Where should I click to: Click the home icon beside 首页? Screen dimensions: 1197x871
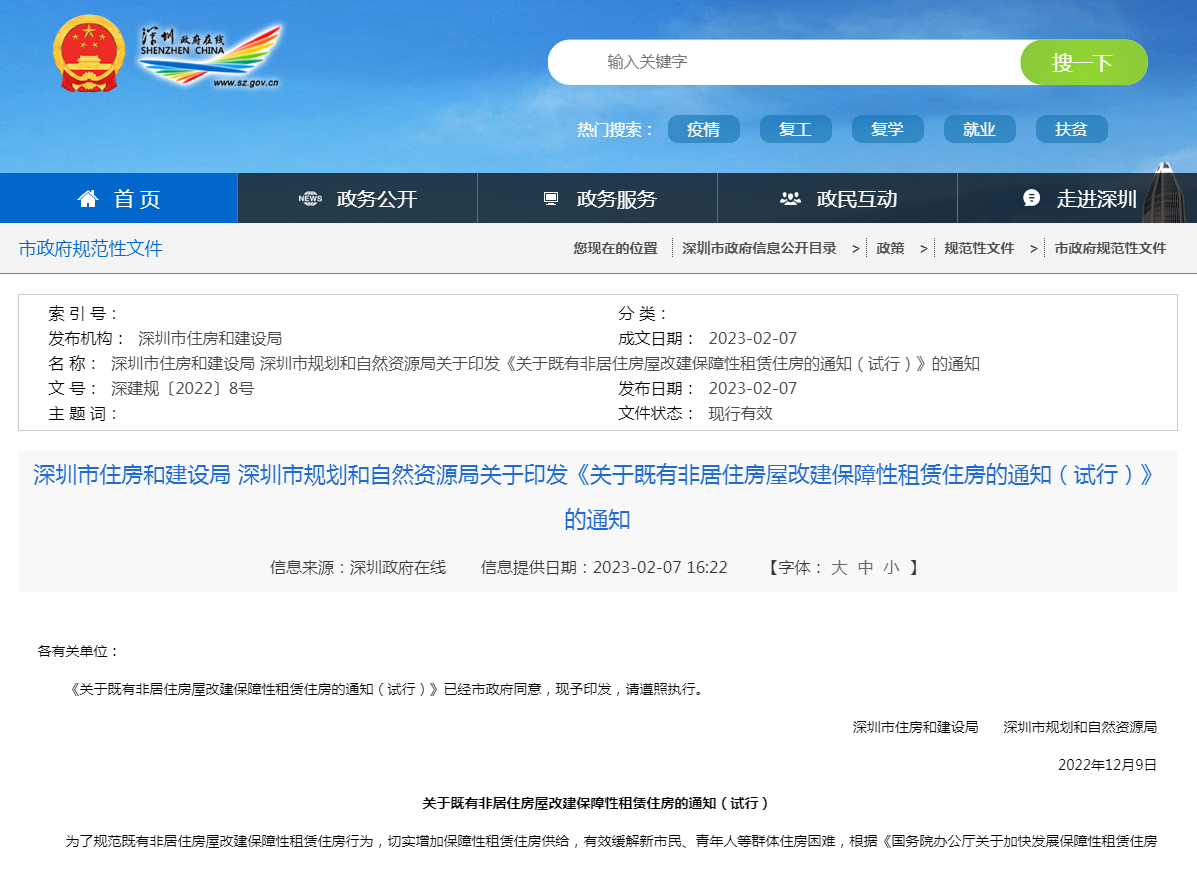[x=88, y=199]
